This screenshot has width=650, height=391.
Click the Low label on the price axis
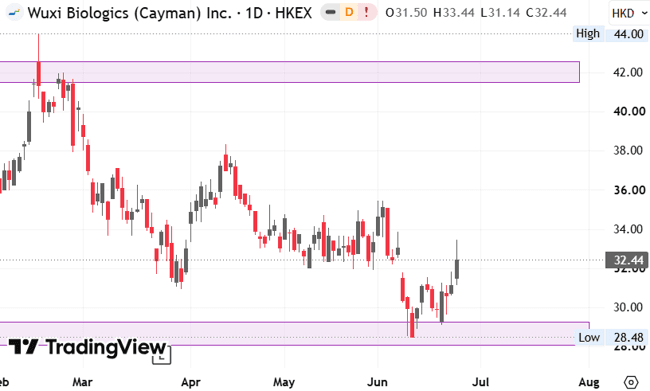(x=589, y=338)
